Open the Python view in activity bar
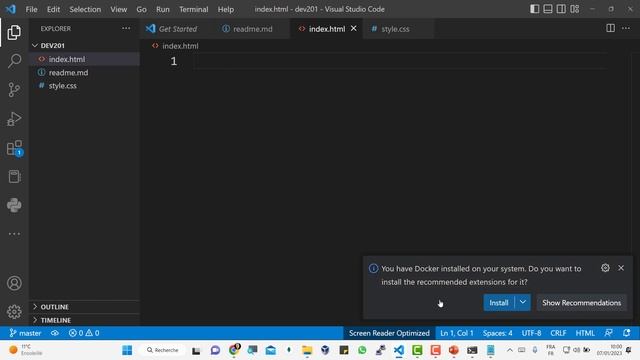The height and width of the screenshot is (360, 640). (x=14, y=205)
